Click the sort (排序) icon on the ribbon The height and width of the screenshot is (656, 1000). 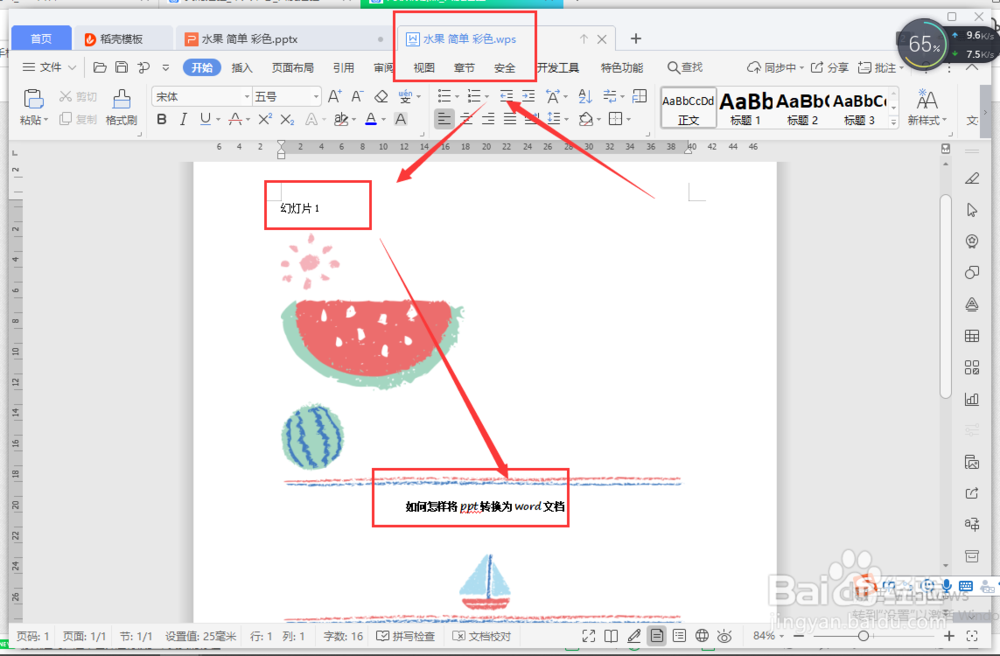[x=585, y=97]
